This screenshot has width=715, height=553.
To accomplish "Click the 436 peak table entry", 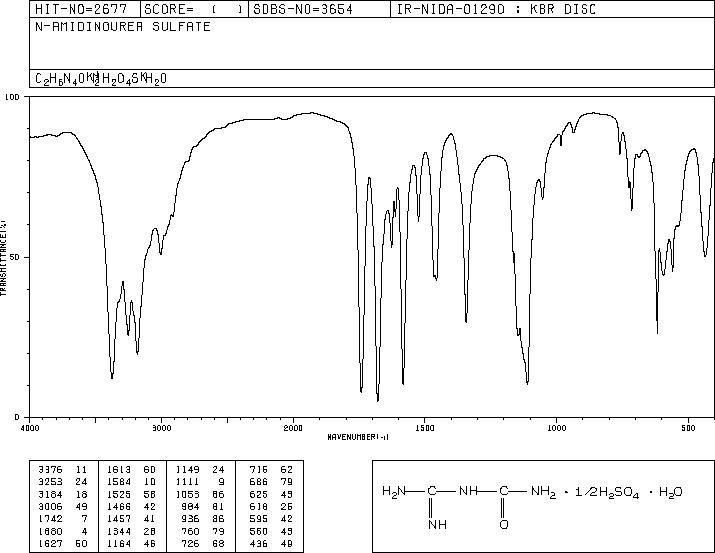I will point(271,543).
